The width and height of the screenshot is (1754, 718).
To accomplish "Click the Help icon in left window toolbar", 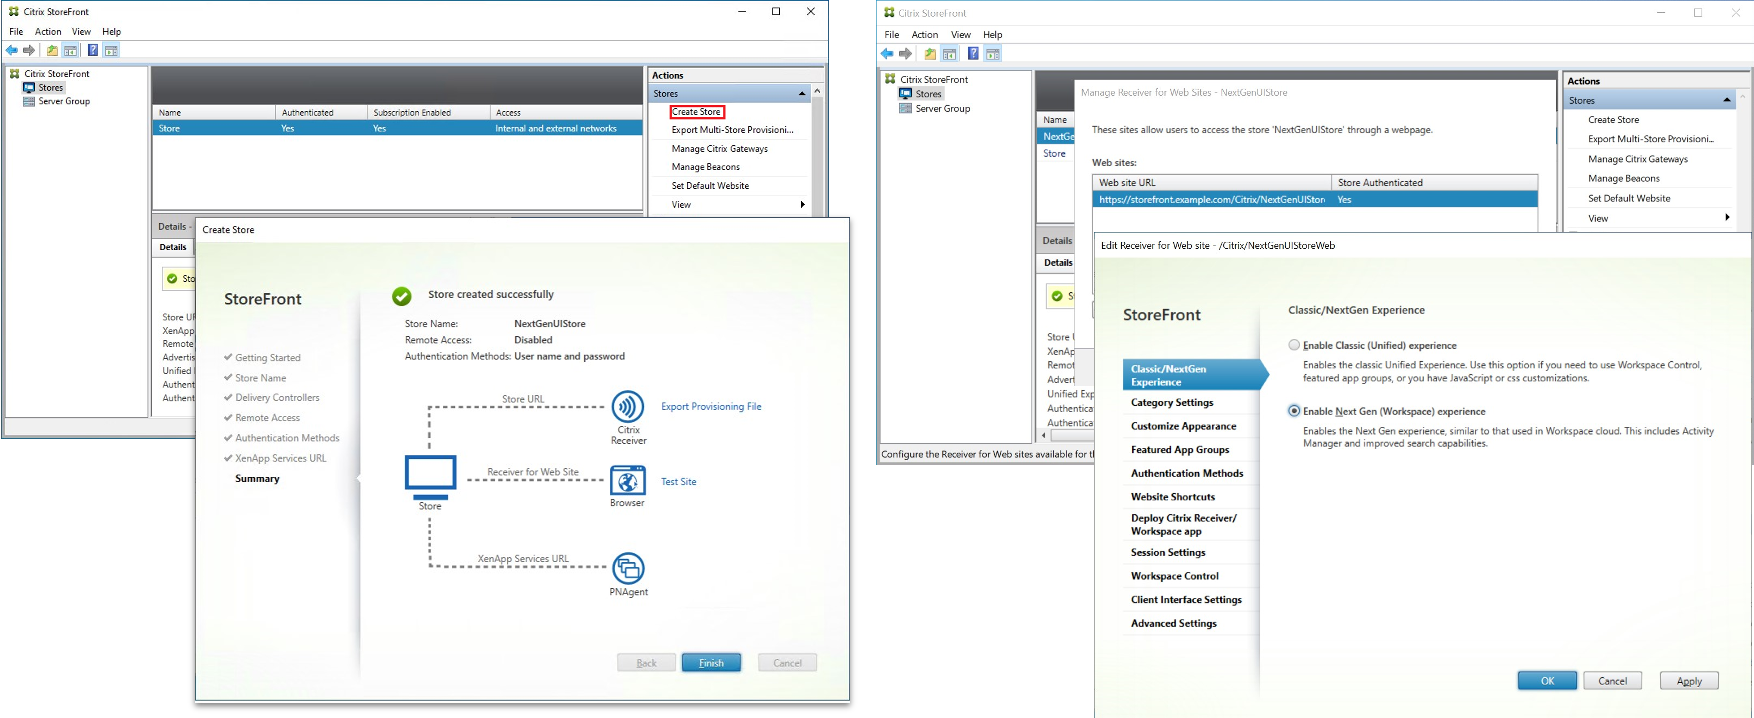I will (x=92, y=50).
